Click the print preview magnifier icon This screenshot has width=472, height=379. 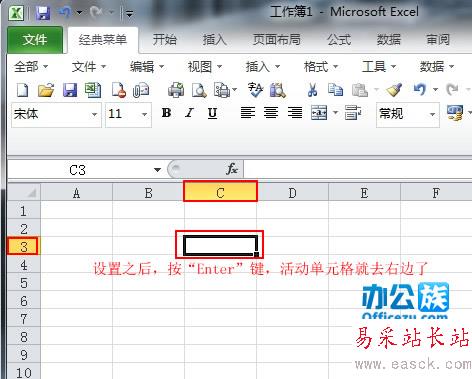(199, 90)
